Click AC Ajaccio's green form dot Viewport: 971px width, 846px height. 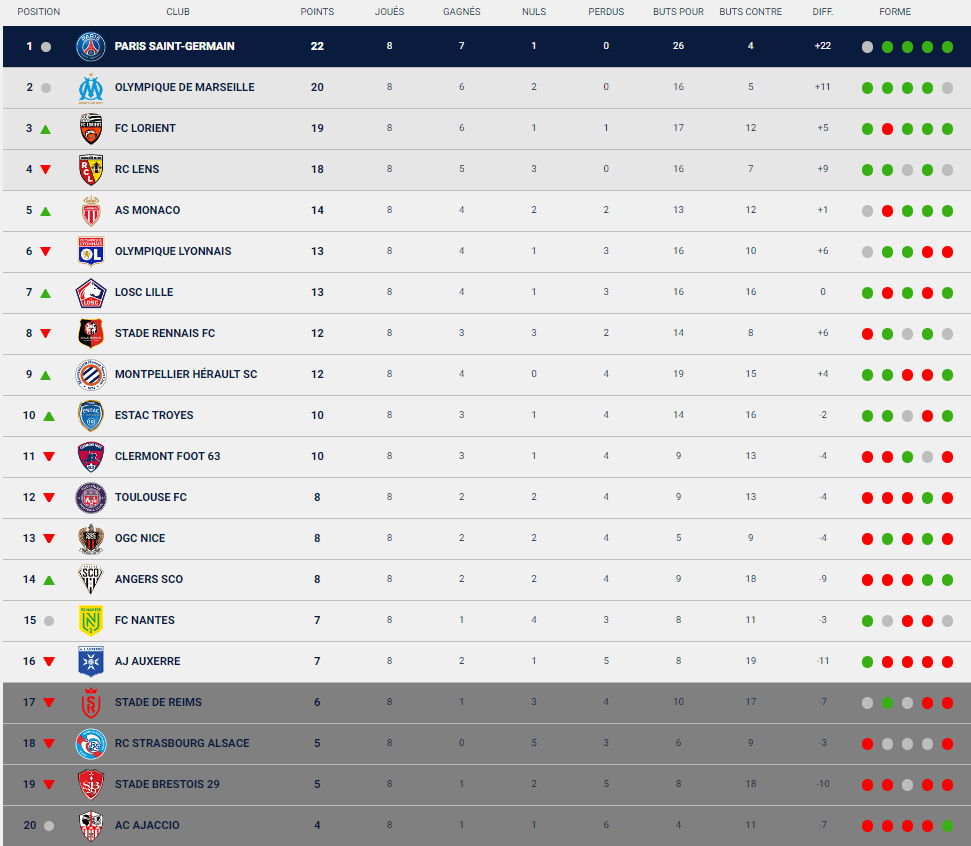[x=947, y=826]
